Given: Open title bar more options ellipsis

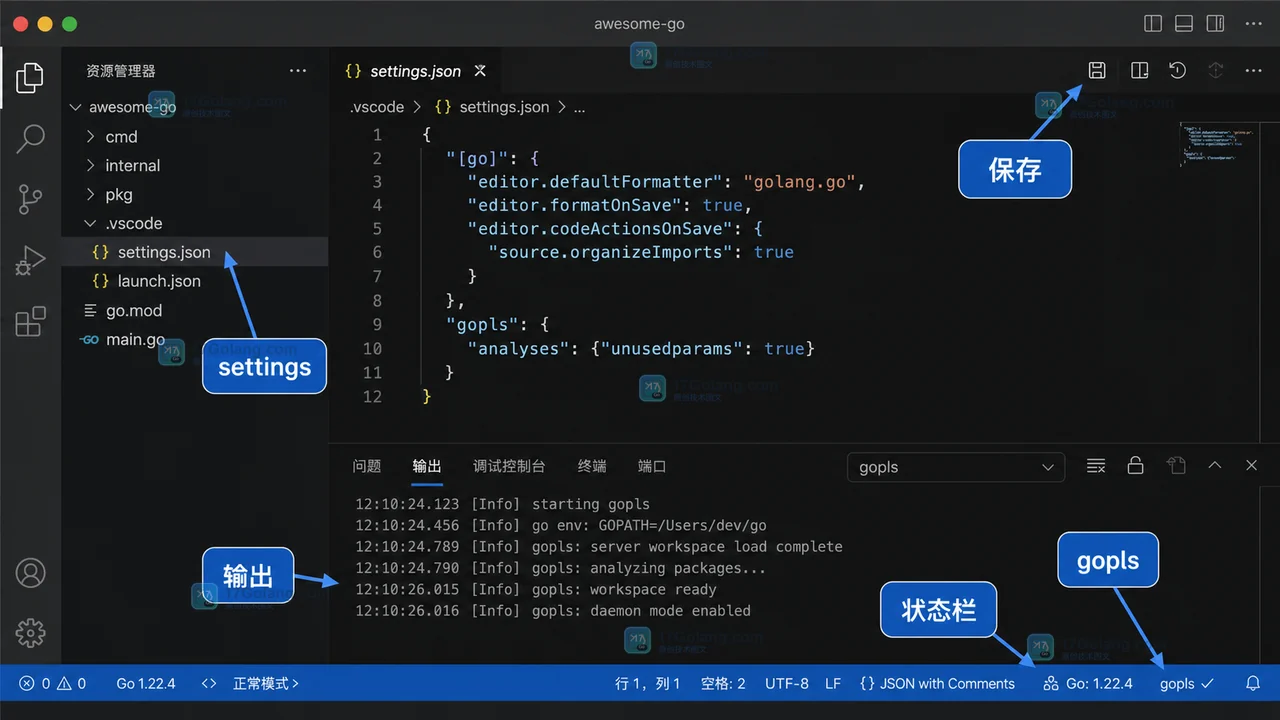Looking at the screenshot, I should (x=1253, y=23).
